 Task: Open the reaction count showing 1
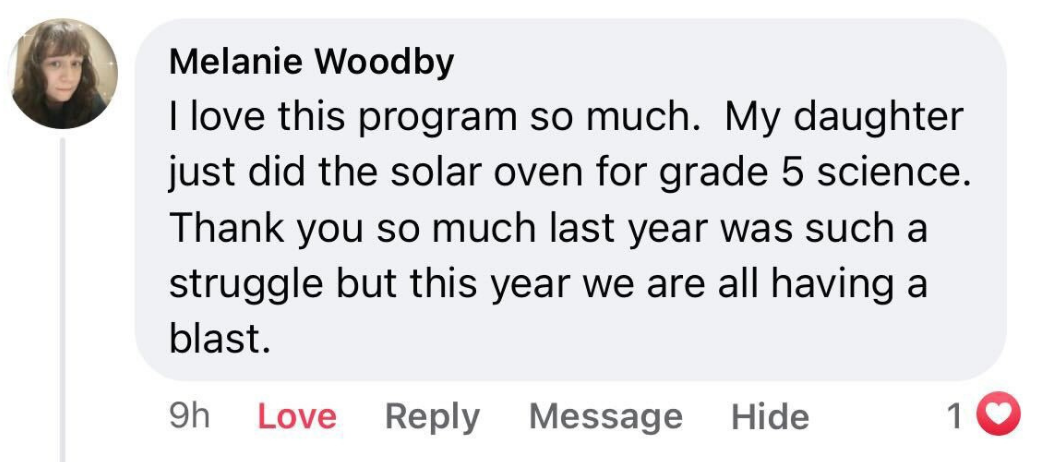(x=956, y=416)
